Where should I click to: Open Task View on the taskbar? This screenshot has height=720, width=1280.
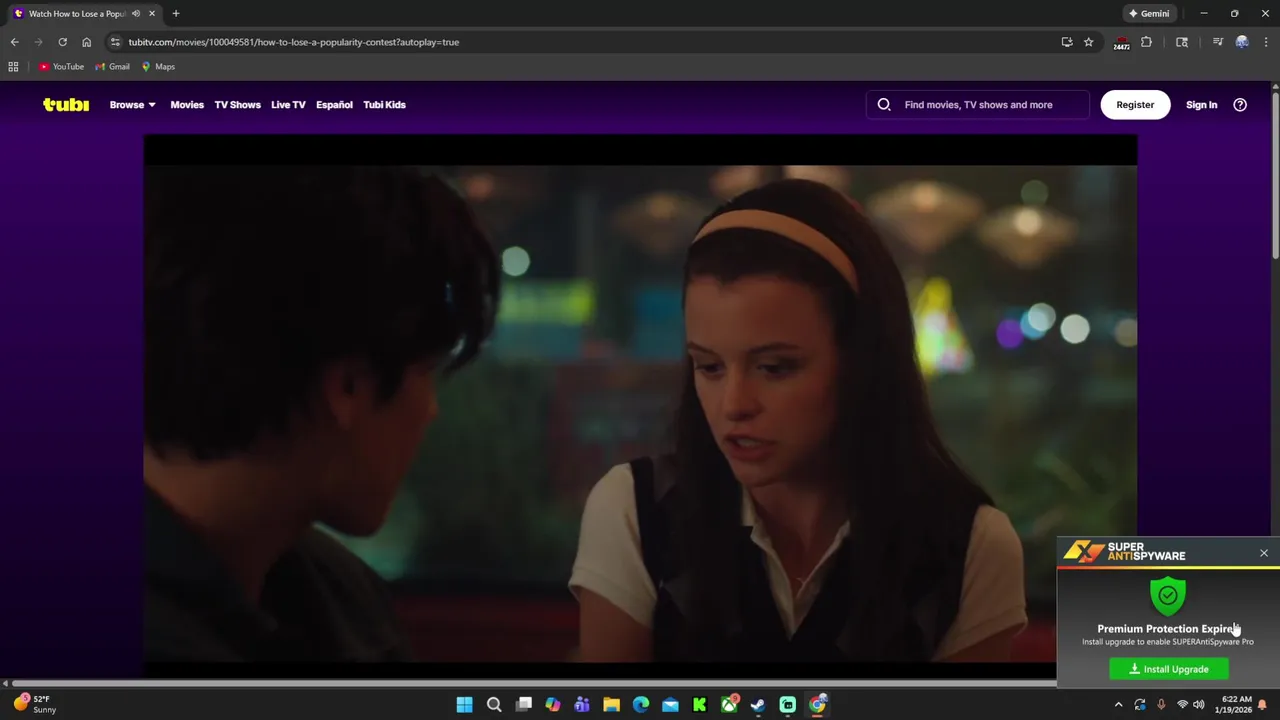(x=523, y=705)
